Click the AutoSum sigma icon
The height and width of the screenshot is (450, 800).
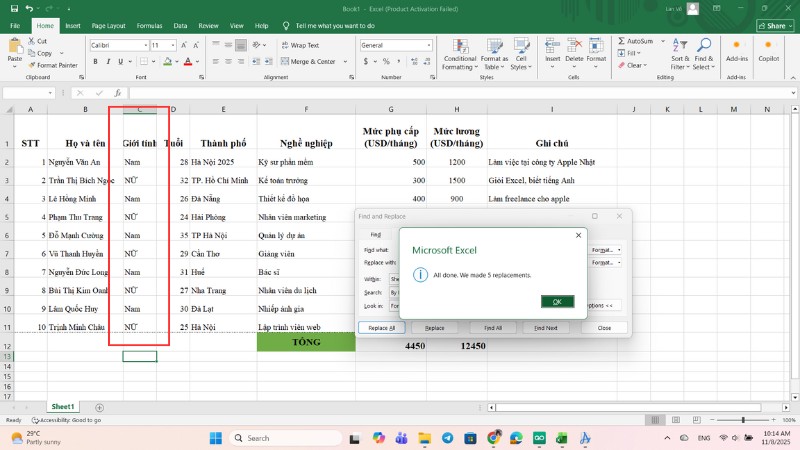point(621,42)
